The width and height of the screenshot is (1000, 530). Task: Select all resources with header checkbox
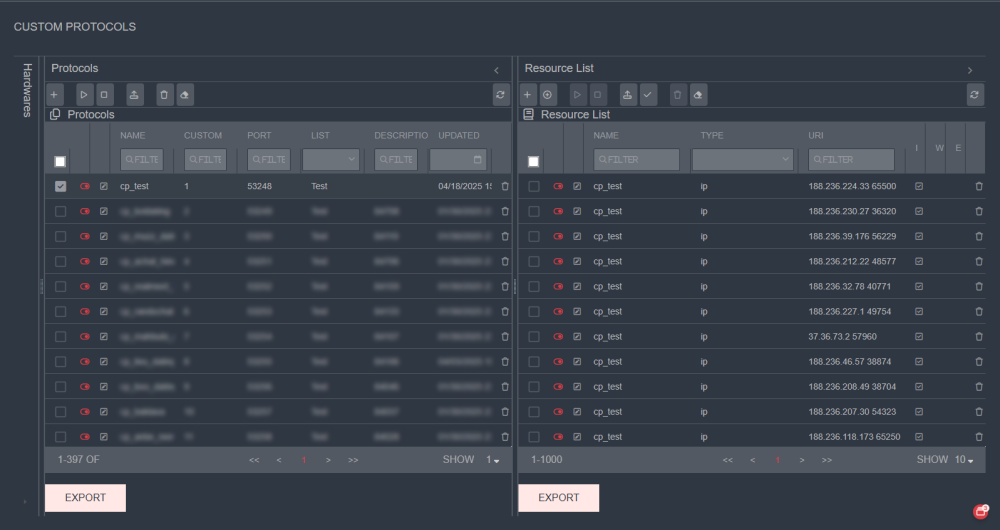coord(534,161)
